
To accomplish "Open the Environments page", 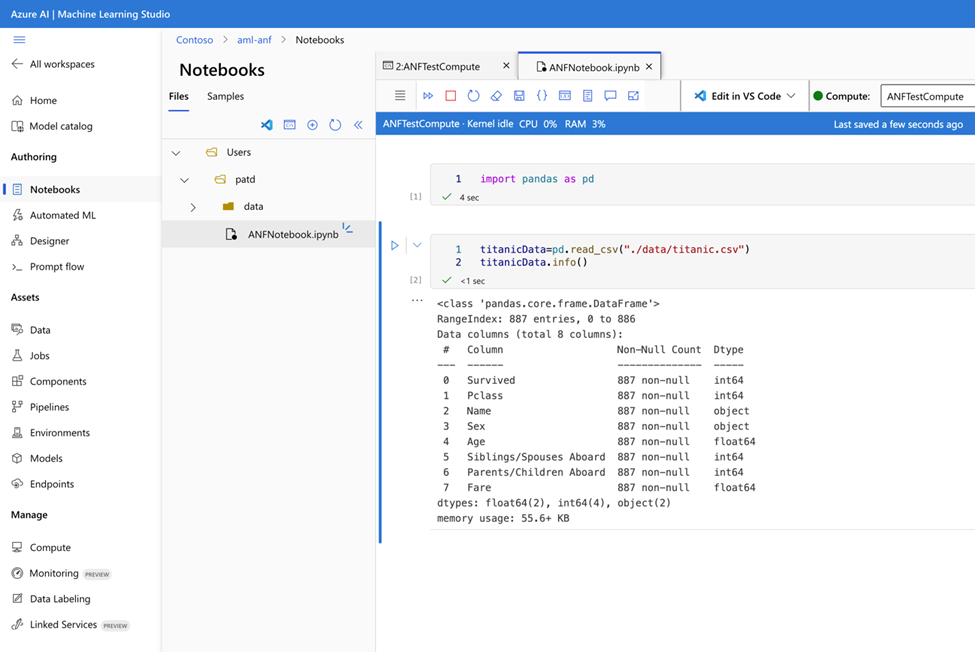I will click(x=51, y=433).
